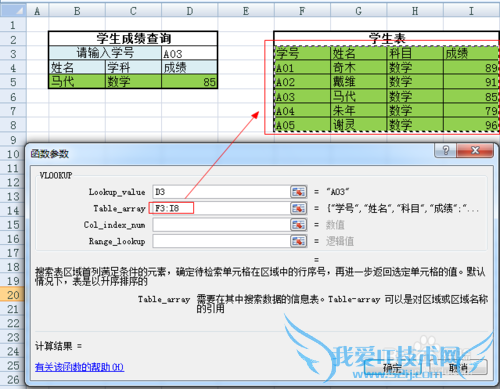The width and height of the screenshot is (500, 389).
Task: Click cell A05 in student table
Action: tap(302, 125)
